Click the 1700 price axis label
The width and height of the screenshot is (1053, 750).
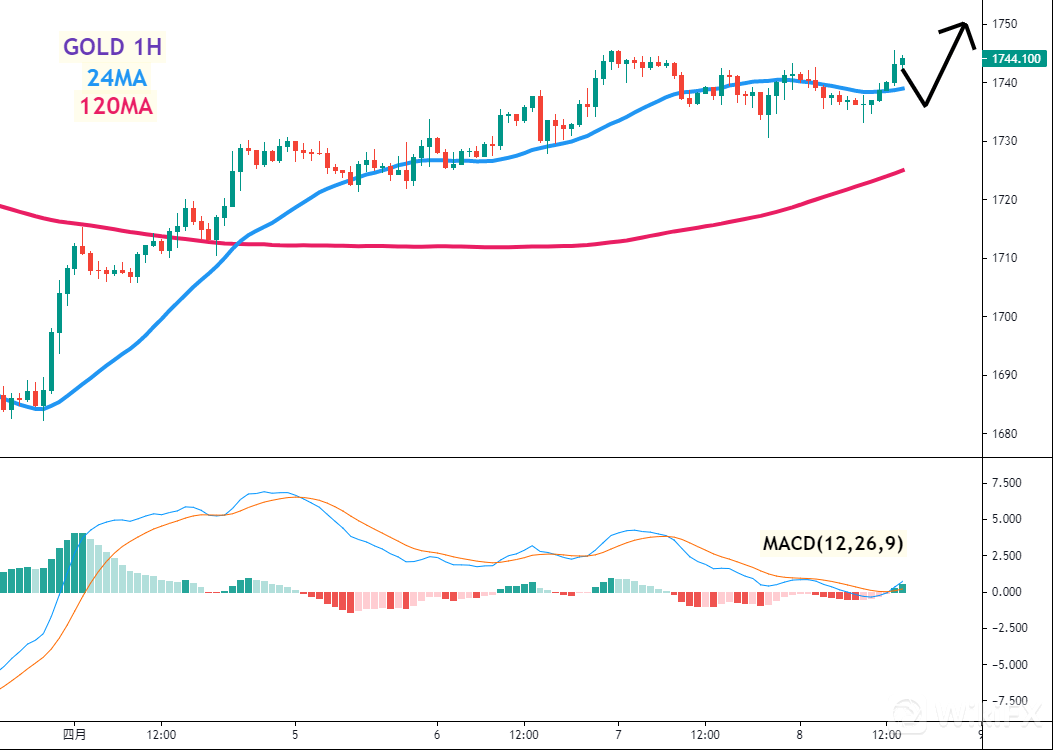(x=1004, y=316)
